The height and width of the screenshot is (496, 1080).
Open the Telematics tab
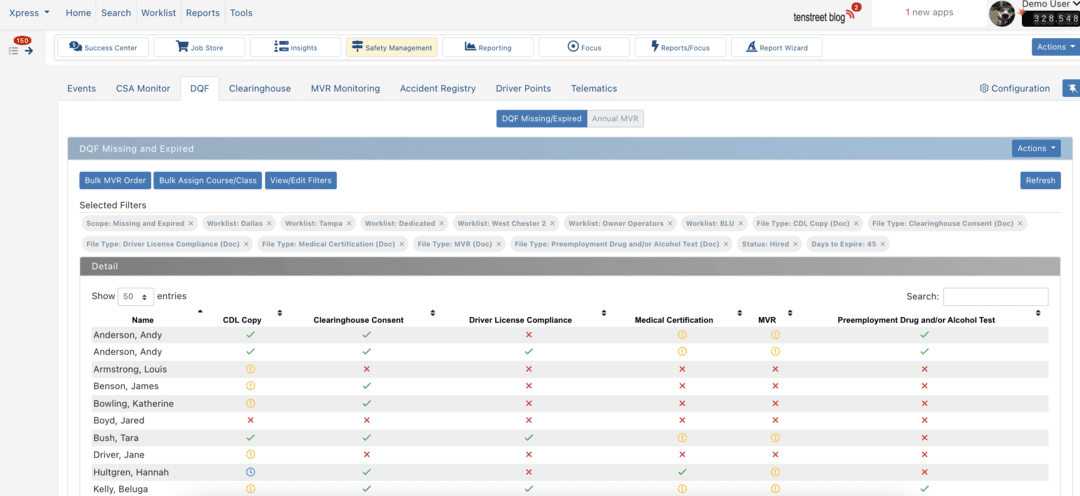click(594, 88)
